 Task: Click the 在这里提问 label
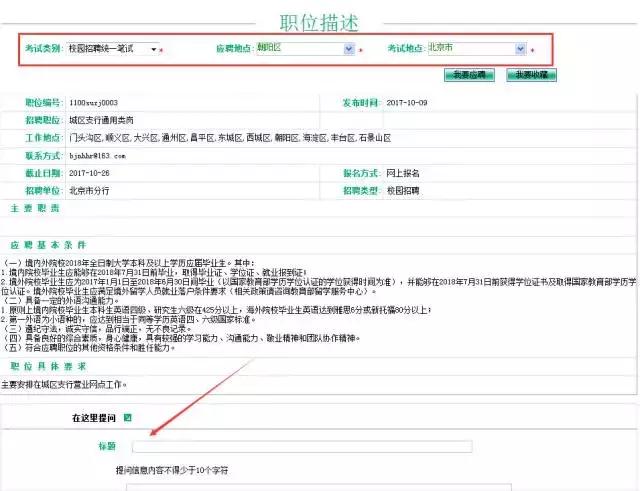click(94, 418)
